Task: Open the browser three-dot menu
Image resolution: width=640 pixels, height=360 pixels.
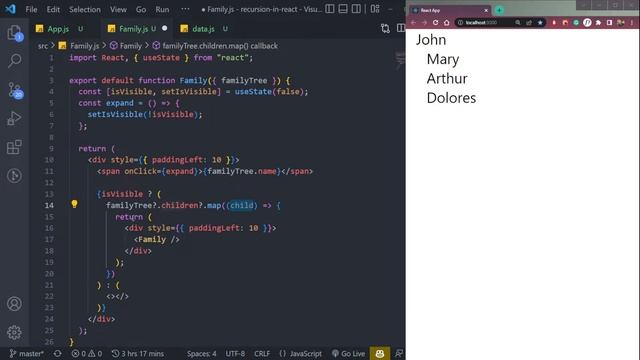Action: [x=632, y=22]
